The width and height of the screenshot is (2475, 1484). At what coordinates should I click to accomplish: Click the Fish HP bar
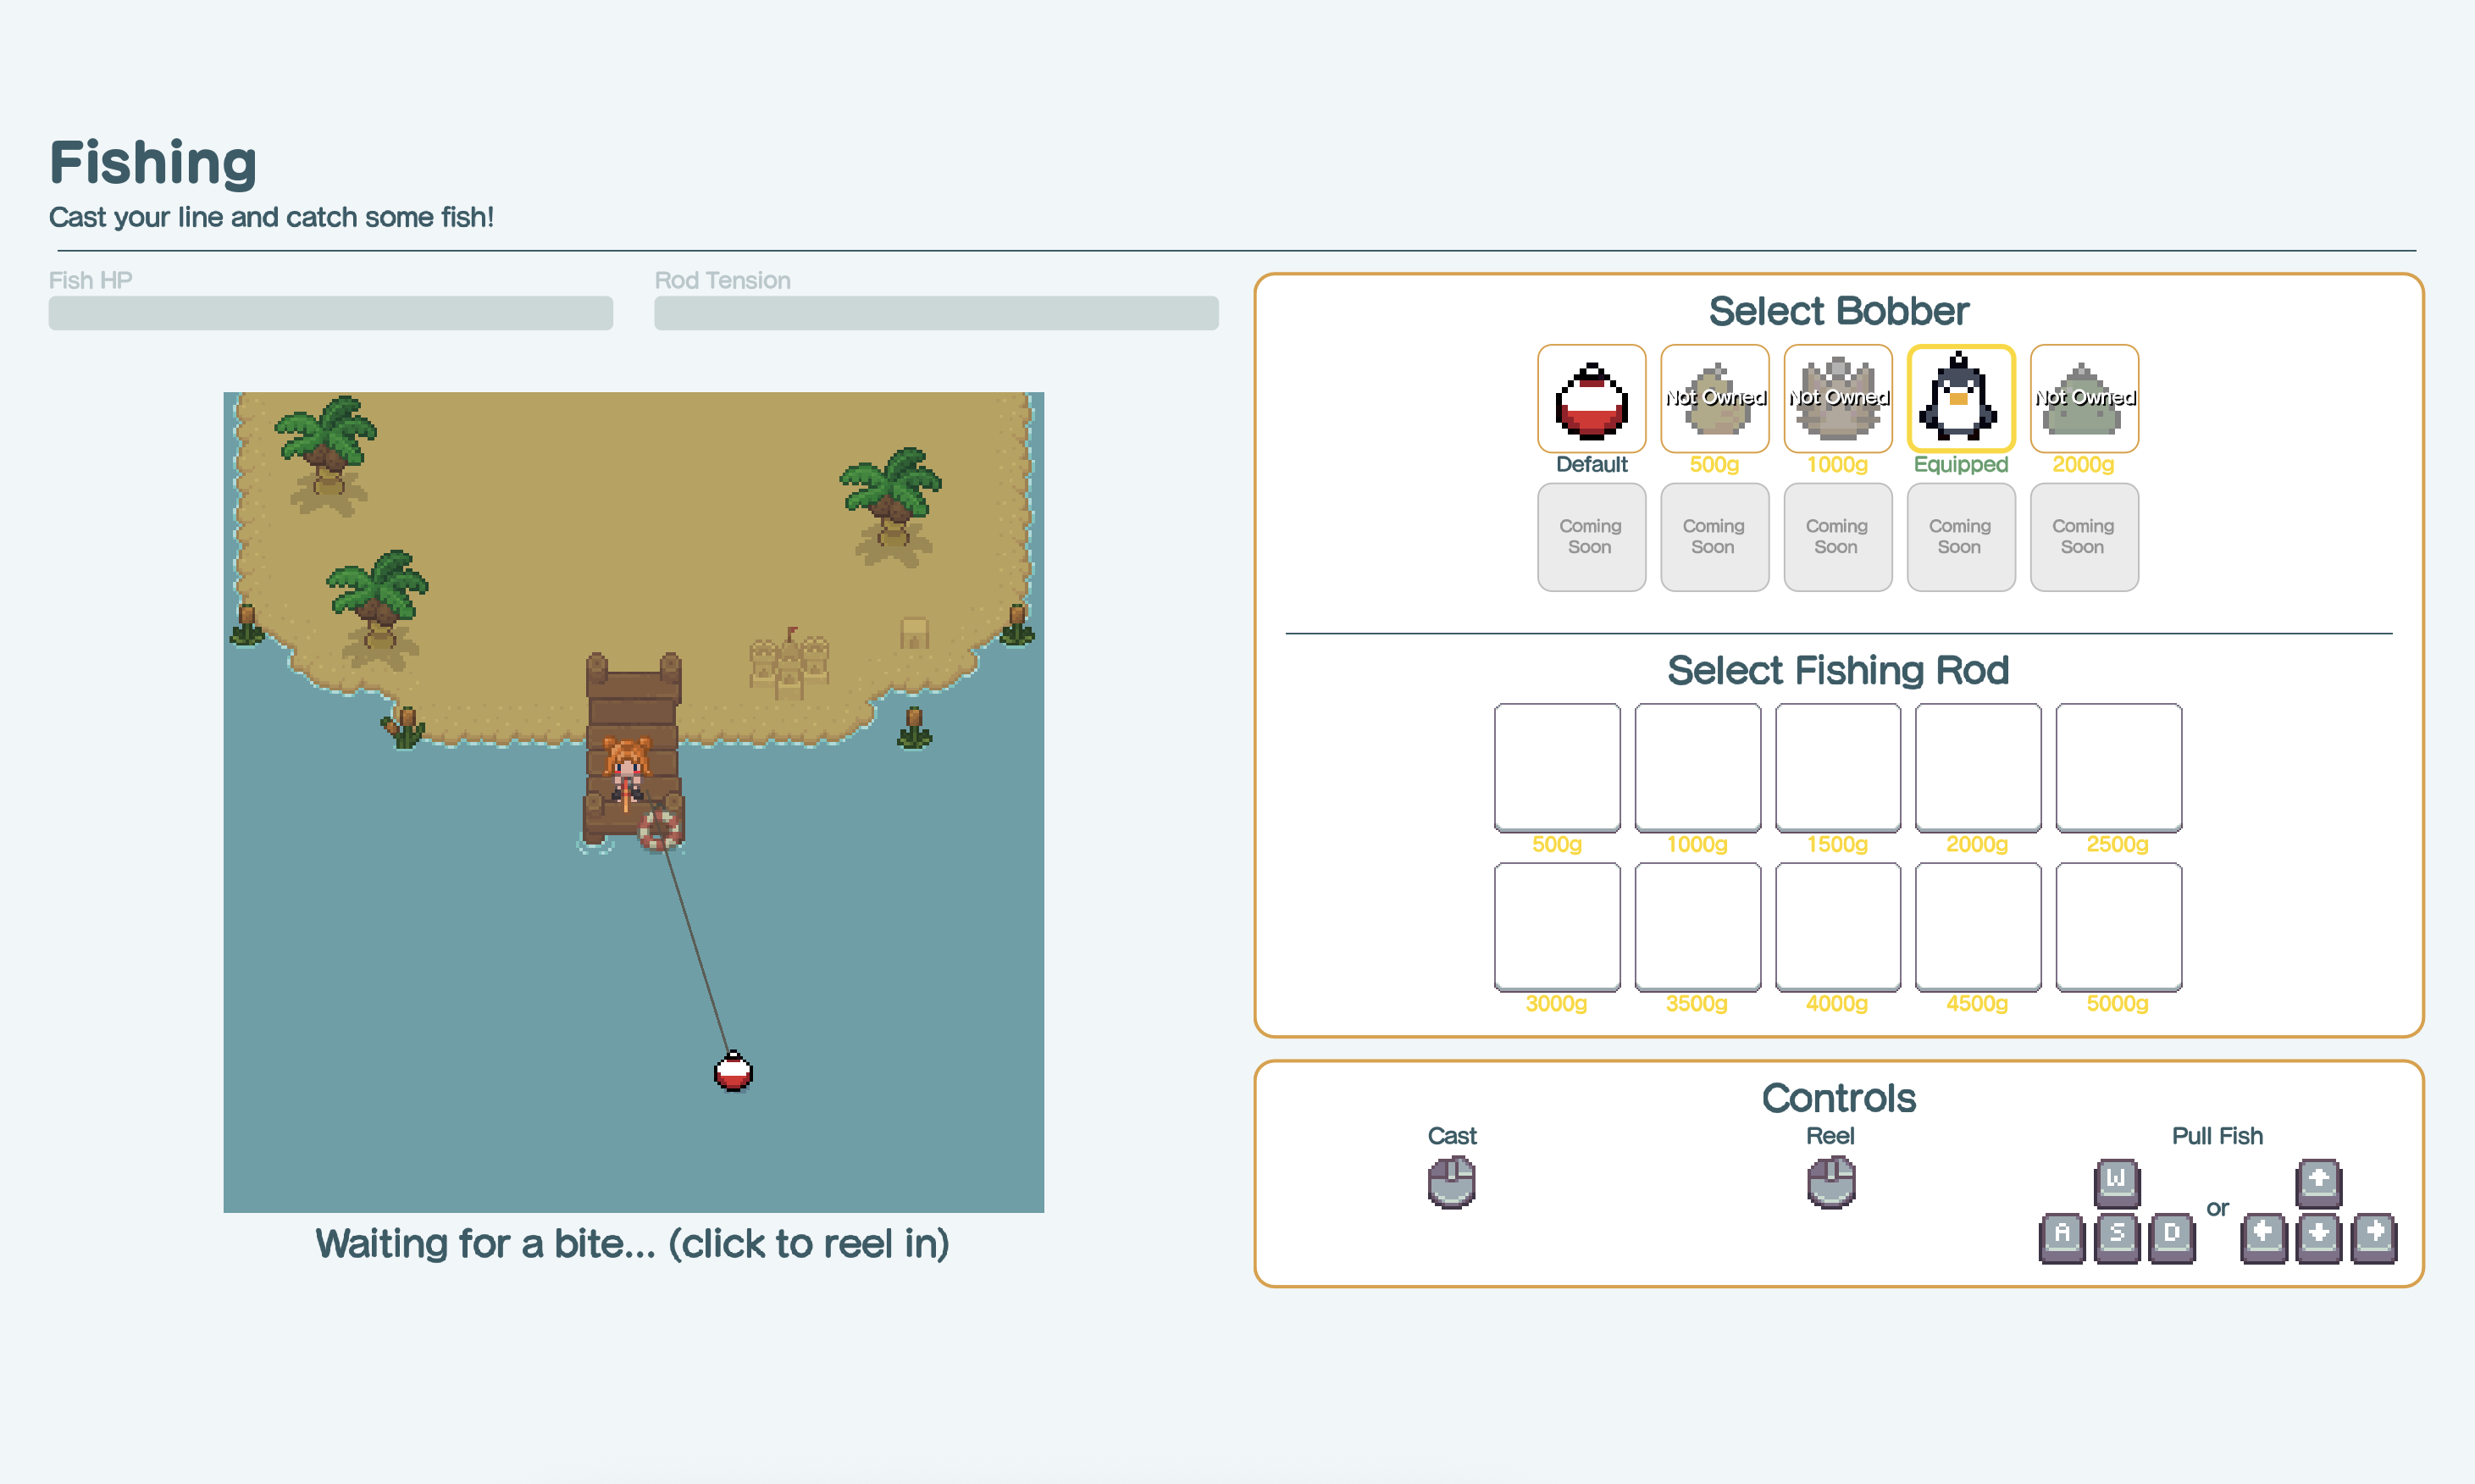pos(330,313)
